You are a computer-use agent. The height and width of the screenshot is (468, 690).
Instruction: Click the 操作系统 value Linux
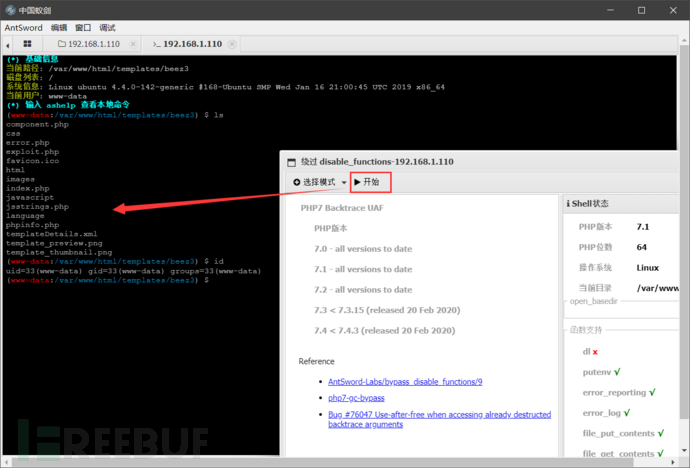[x=648, y=268]
